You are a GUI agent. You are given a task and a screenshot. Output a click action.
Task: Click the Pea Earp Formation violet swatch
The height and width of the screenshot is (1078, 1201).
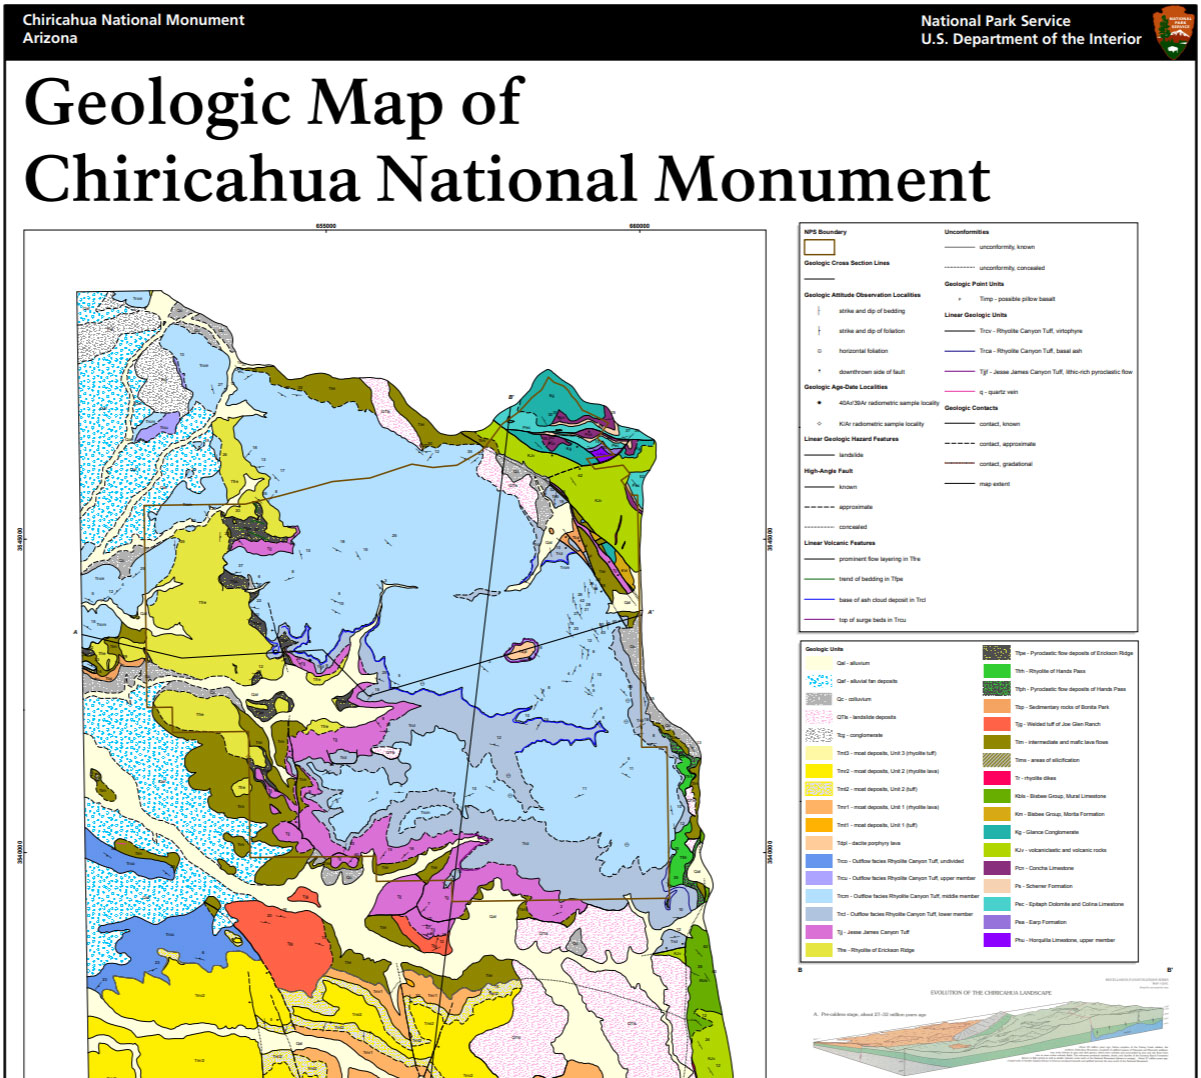997,922
